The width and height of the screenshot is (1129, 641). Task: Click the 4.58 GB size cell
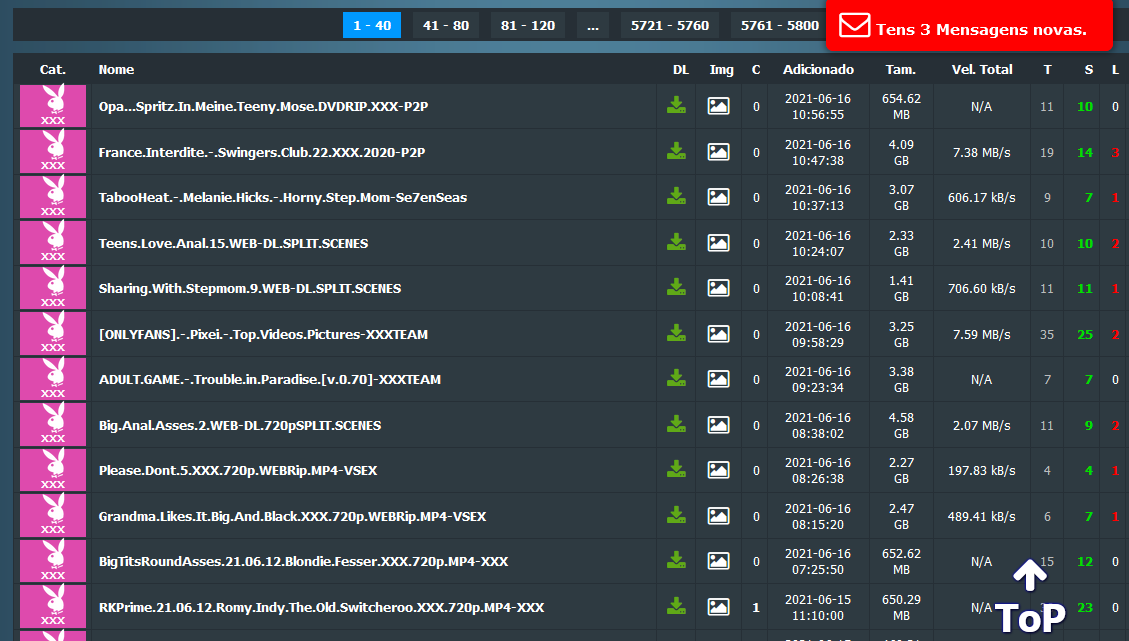pyautogui.click(x=901, y=426)
